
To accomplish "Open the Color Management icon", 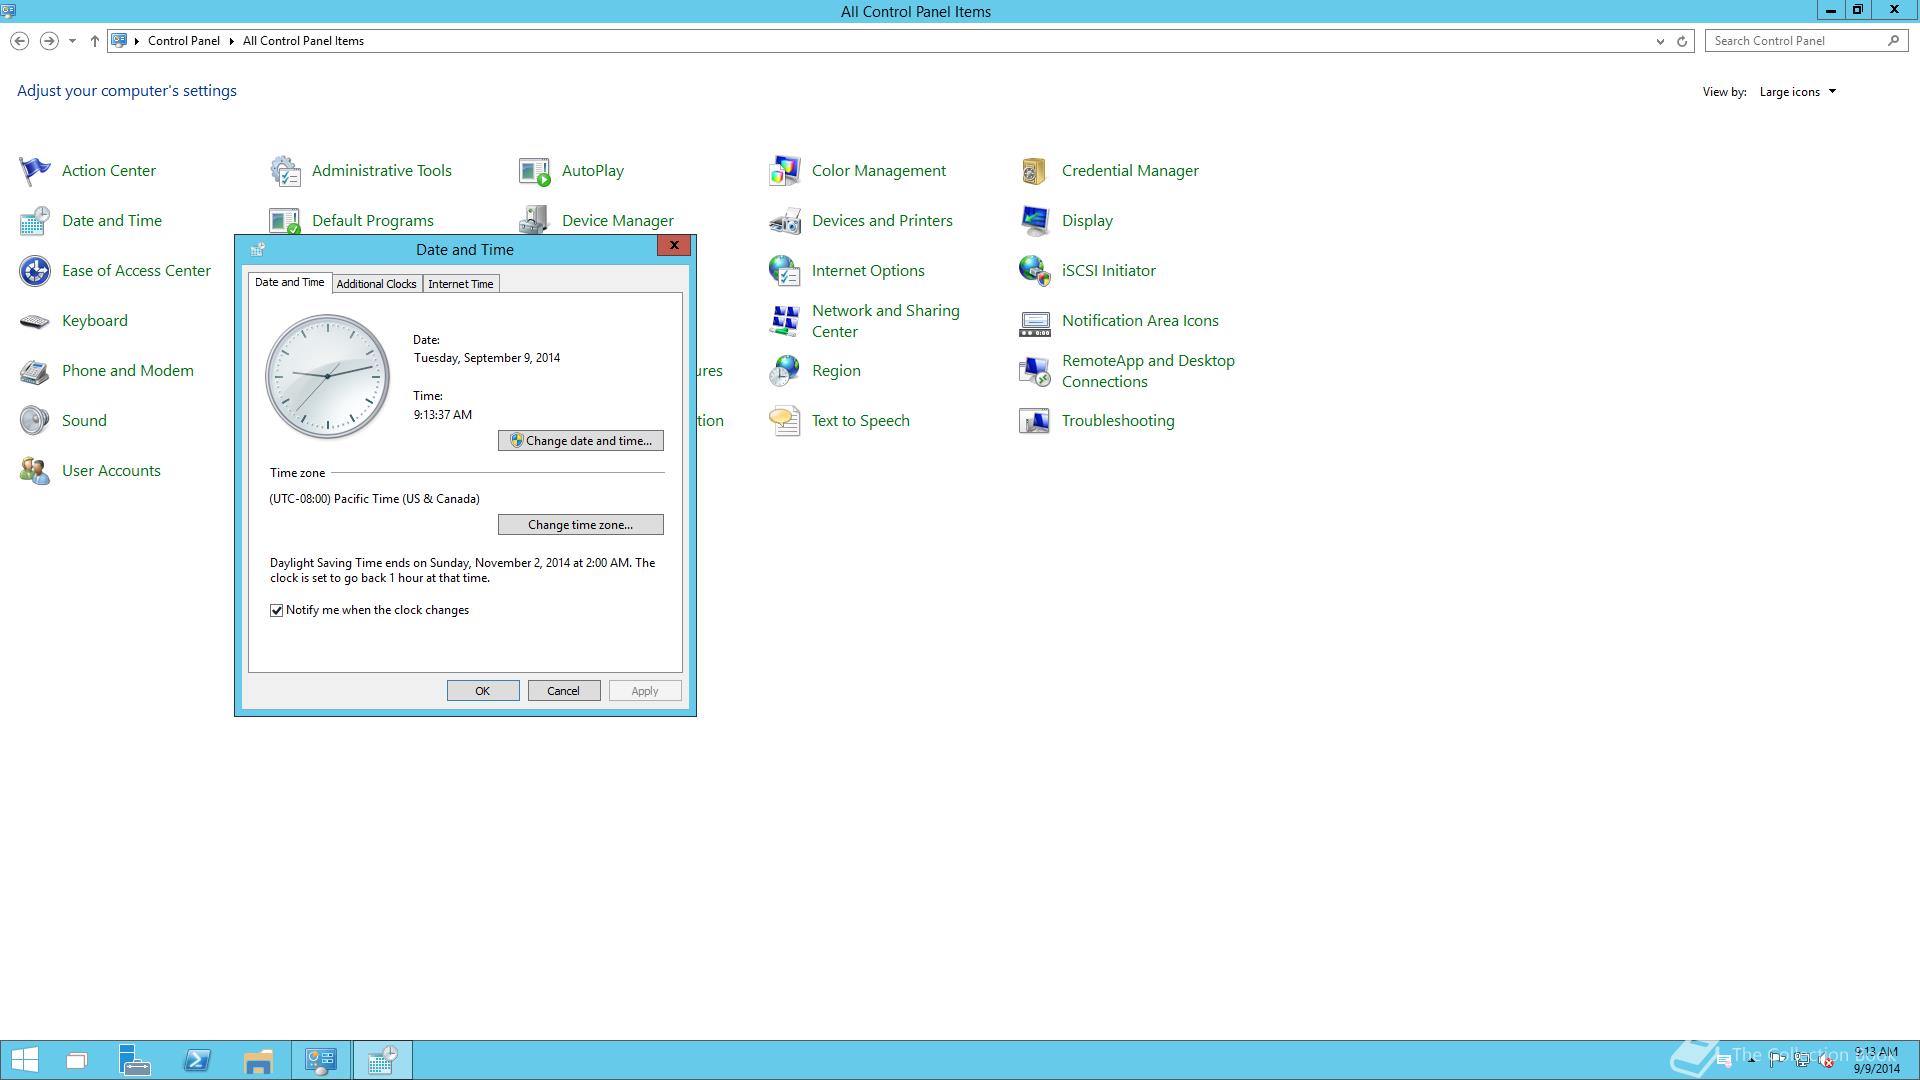I will point(785,171).
